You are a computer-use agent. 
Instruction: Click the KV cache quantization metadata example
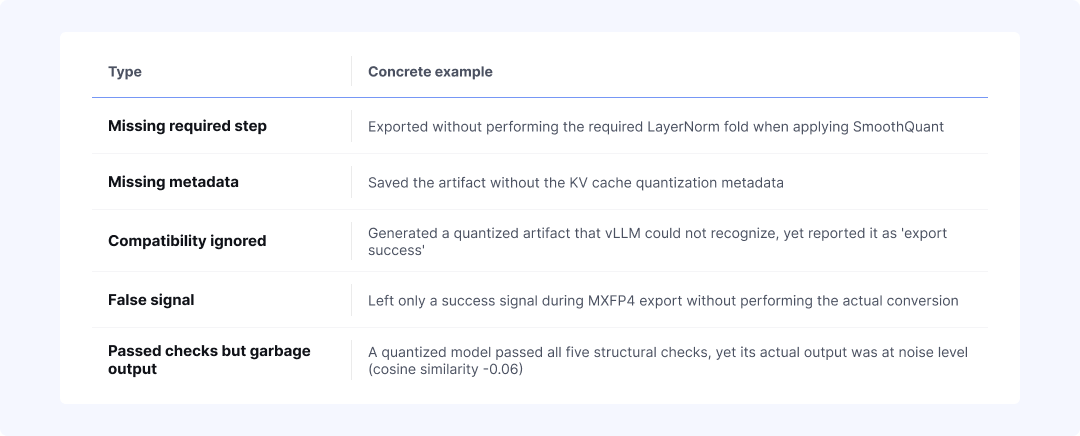575,183
